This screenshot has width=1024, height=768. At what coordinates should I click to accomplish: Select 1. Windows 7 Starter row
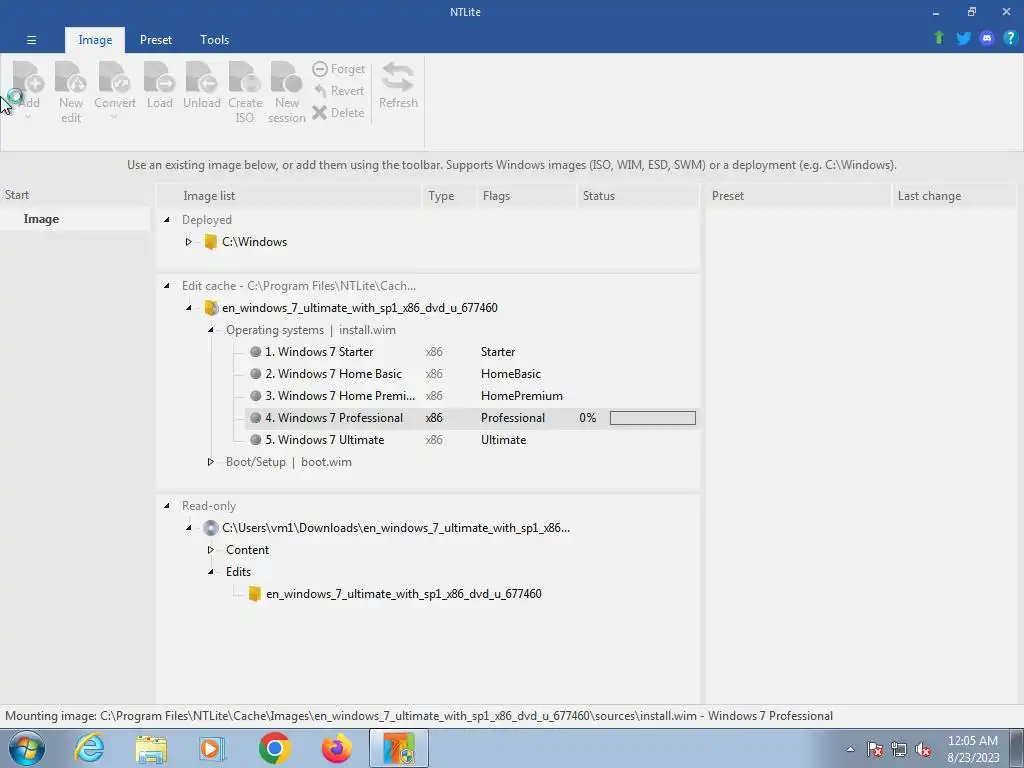472,351
